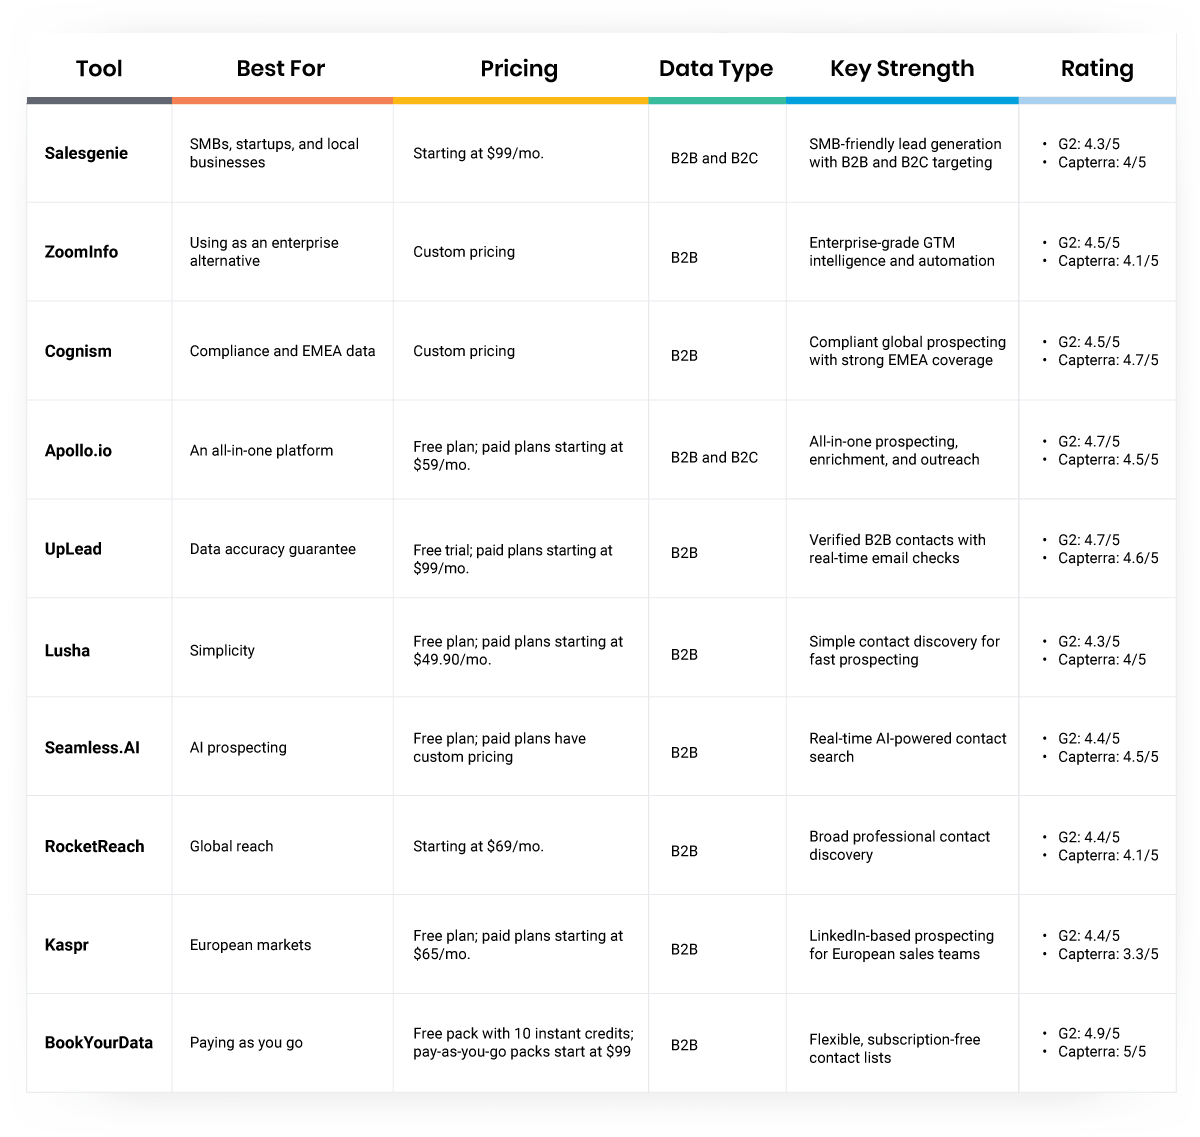The width and height of the screenshot is (1200, 1137).
Task: Click Lusha's 'Capterra: 4/5' rating
Action: [x=1102, y=659]
